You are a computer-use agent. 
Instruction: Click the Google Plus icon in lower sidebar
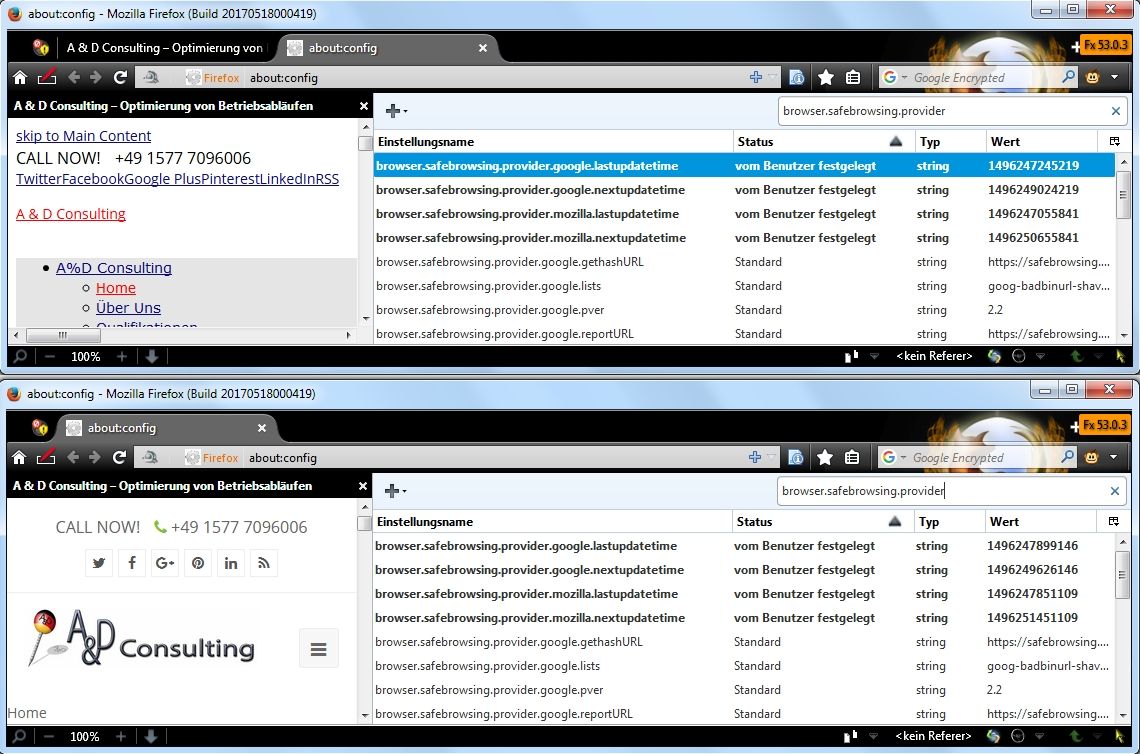(165, 563)
